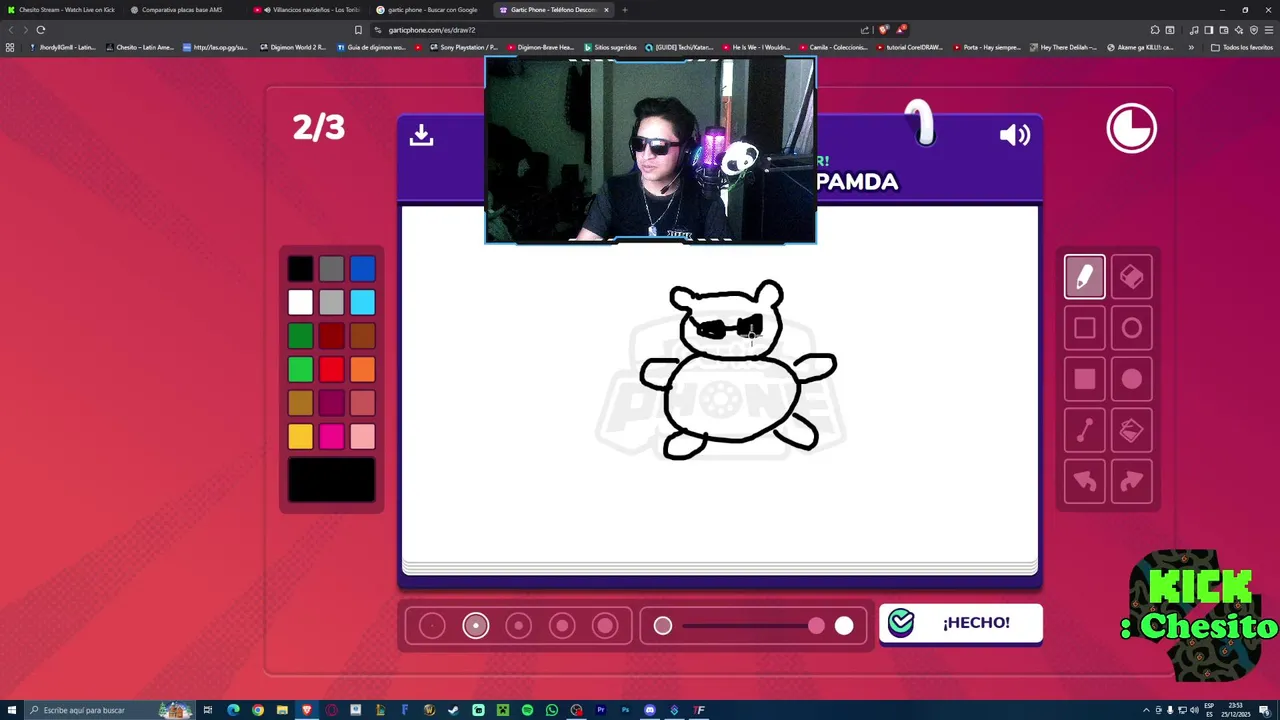This screenshot has width=1280, height=720.
Task: Pick the hot pink color swatch
Action: coord(331,436)
